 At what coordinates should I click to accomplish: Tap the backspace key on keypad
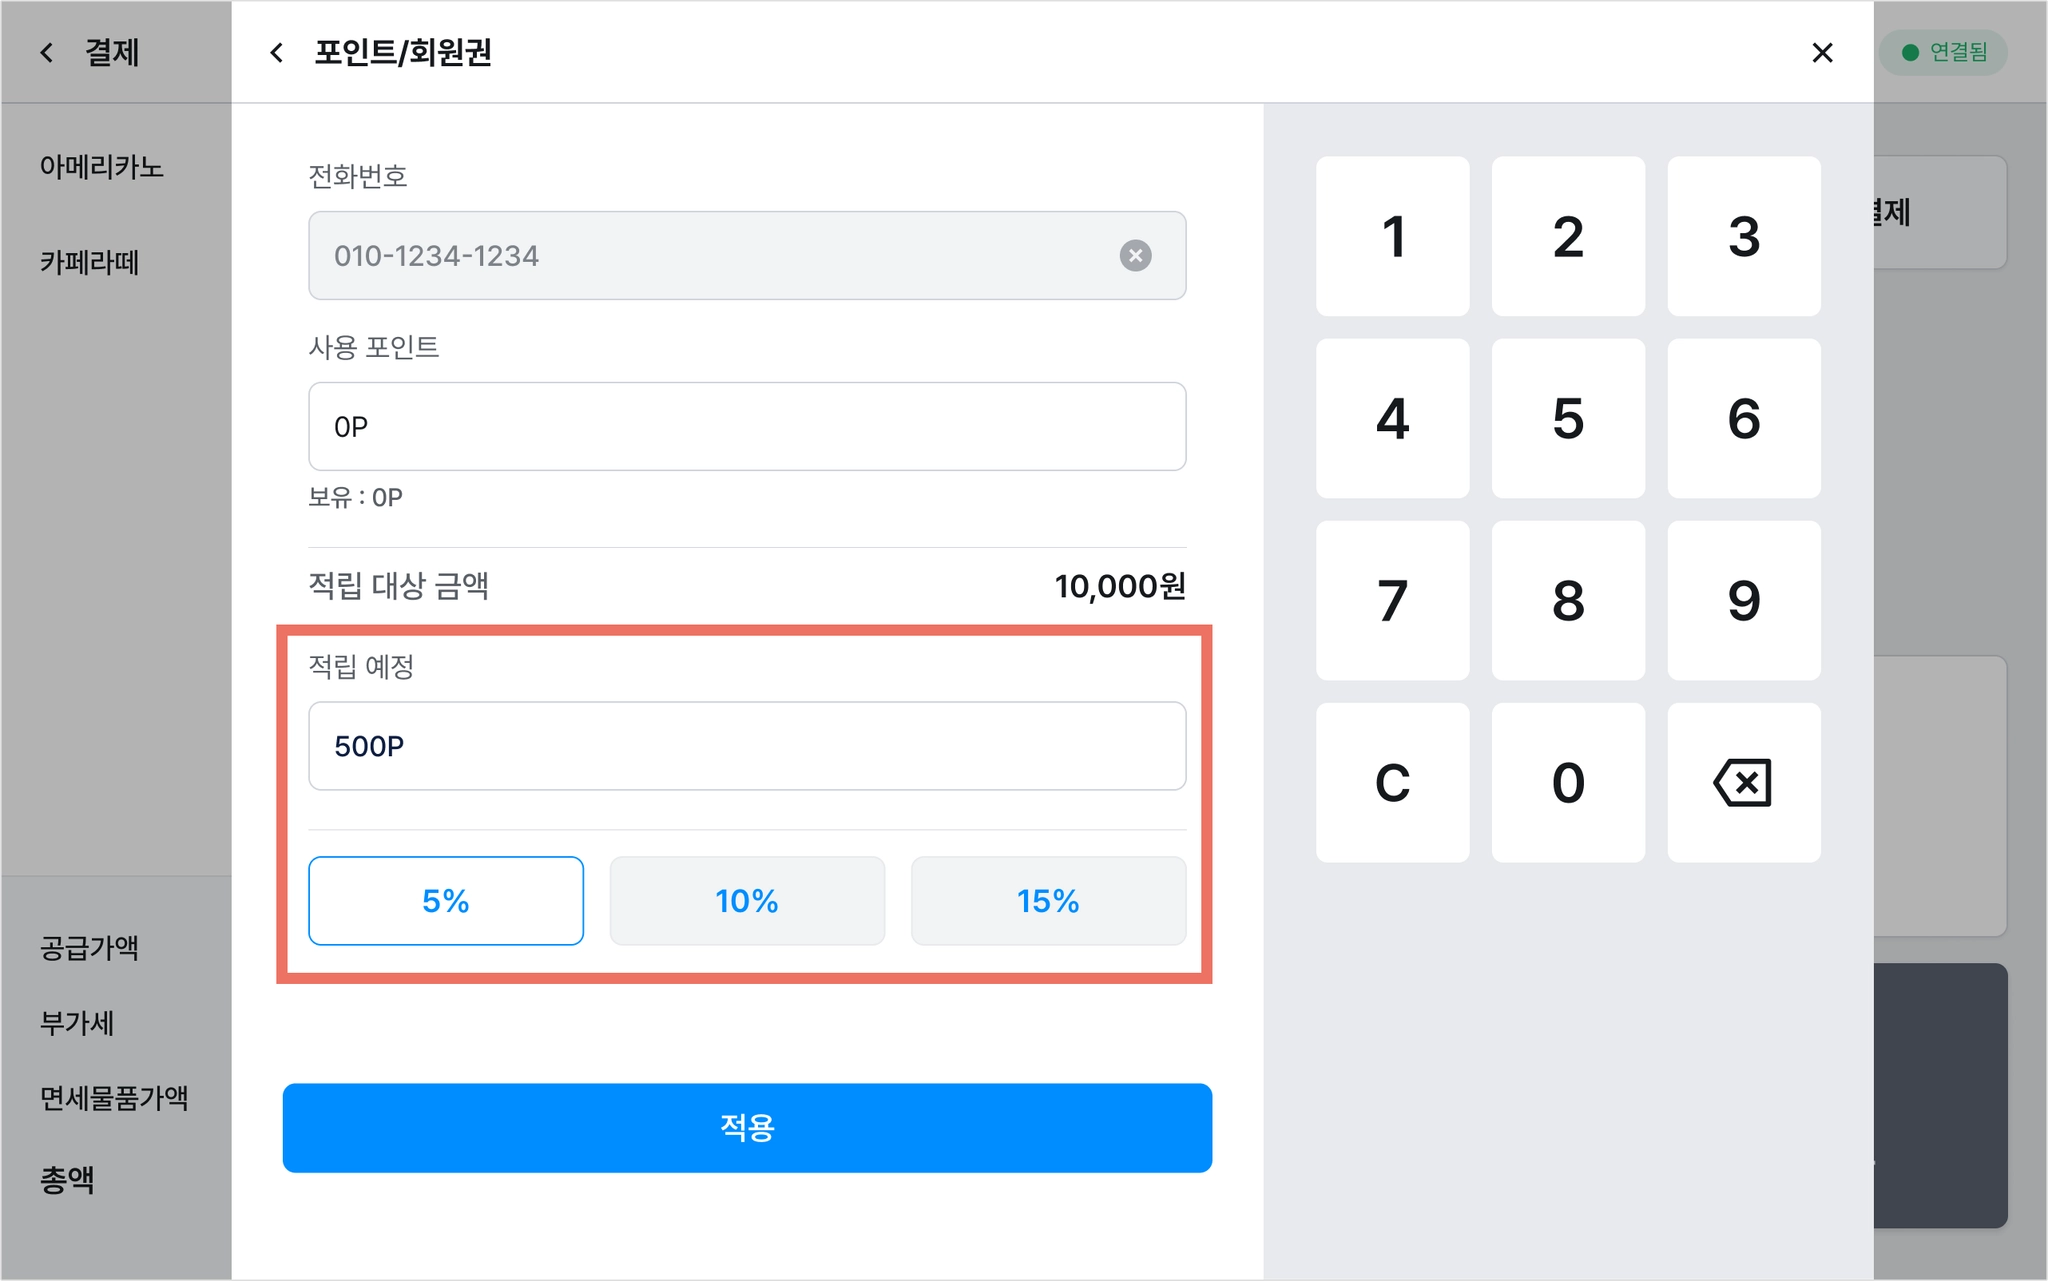click(1743, 782)
